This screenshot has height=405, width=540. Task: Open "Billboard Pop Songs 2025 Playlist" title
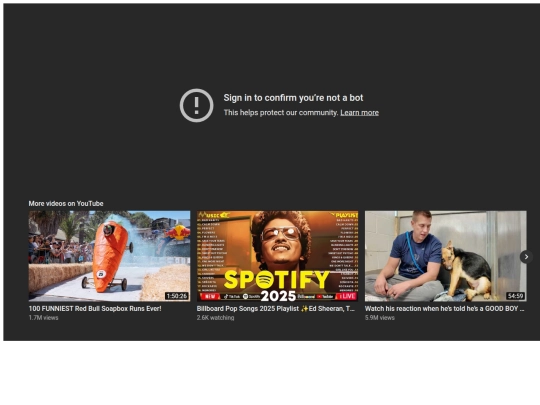pyautogui.click(x=276, y=309)
